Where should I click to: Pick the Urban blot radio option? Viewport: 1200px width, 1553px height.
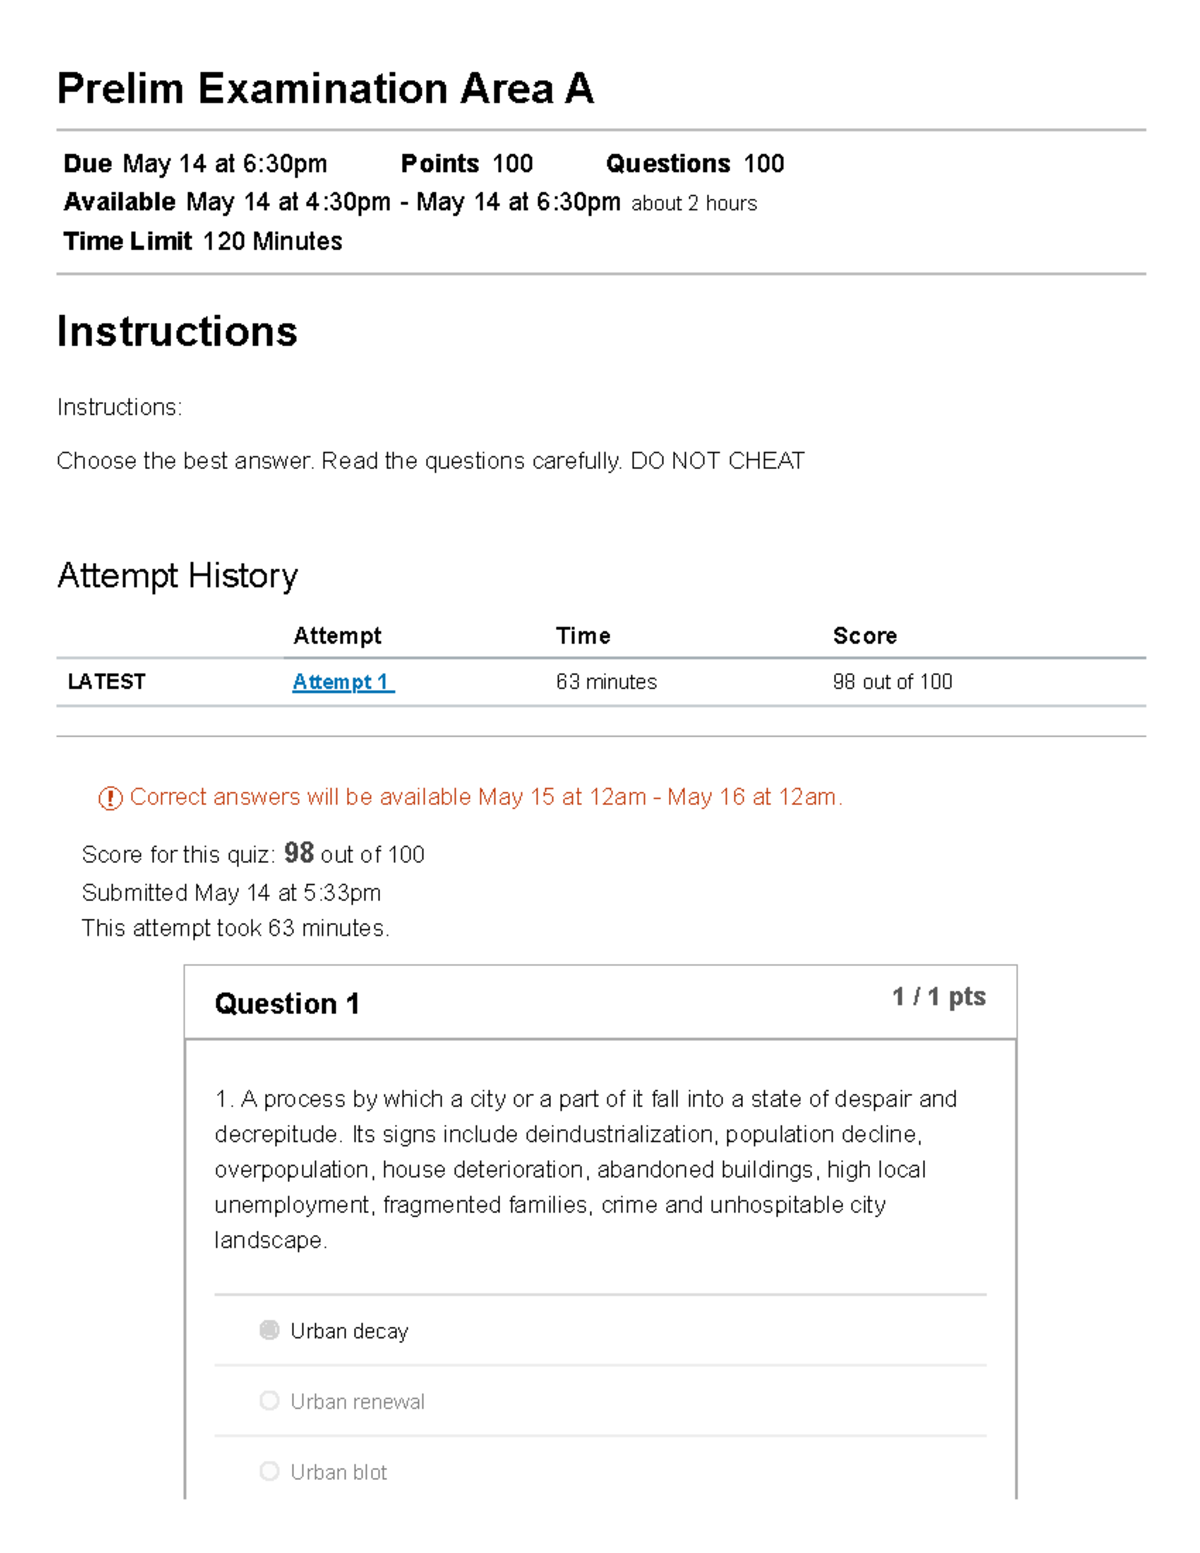click(269, 1471)
